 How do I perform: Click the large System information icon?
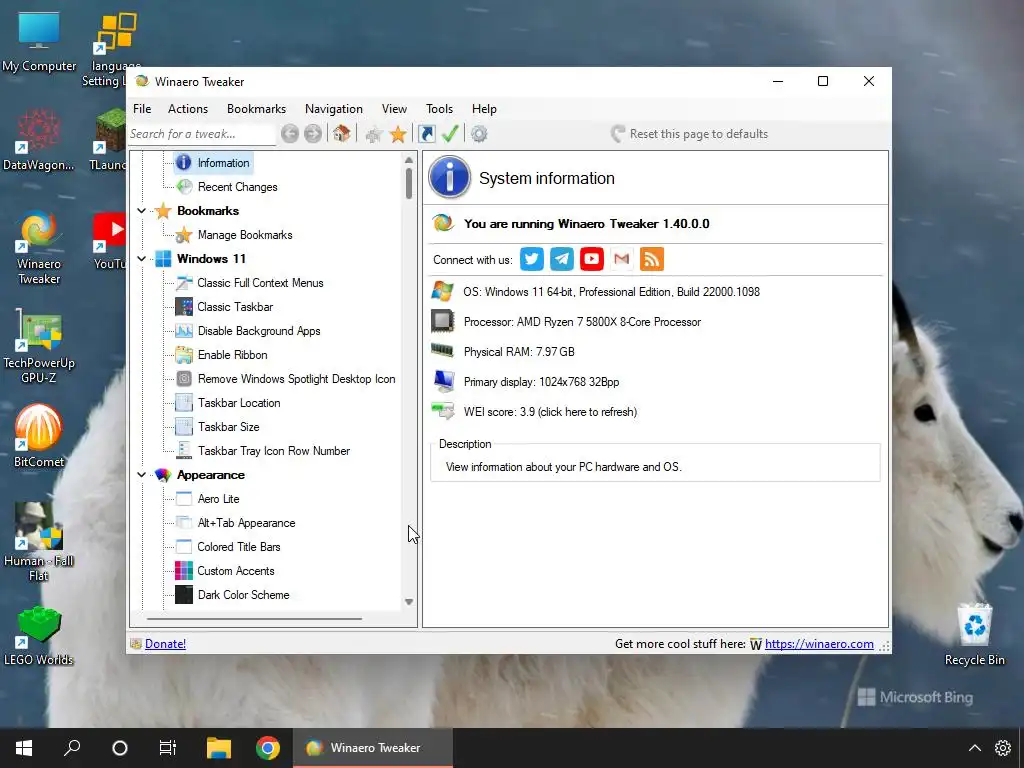pos(449,177)
